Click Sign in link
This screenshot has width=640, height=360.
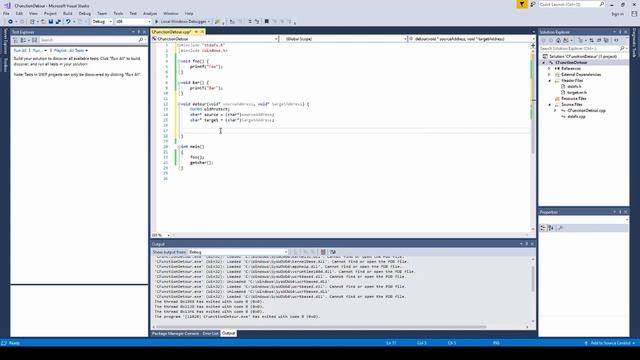(x=617, y=14)
